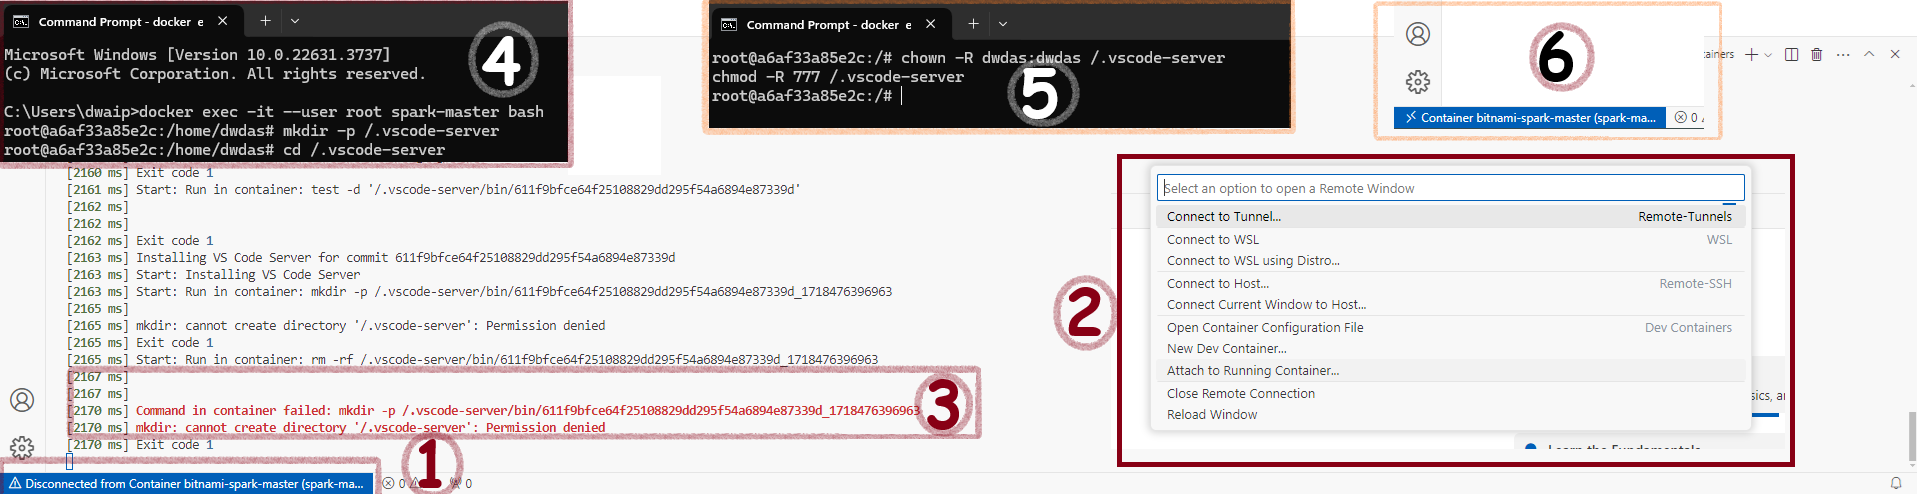The image size is (1917, 494).
Task: Select 'New Dev Container...' option
Action: click(1449, 348)
